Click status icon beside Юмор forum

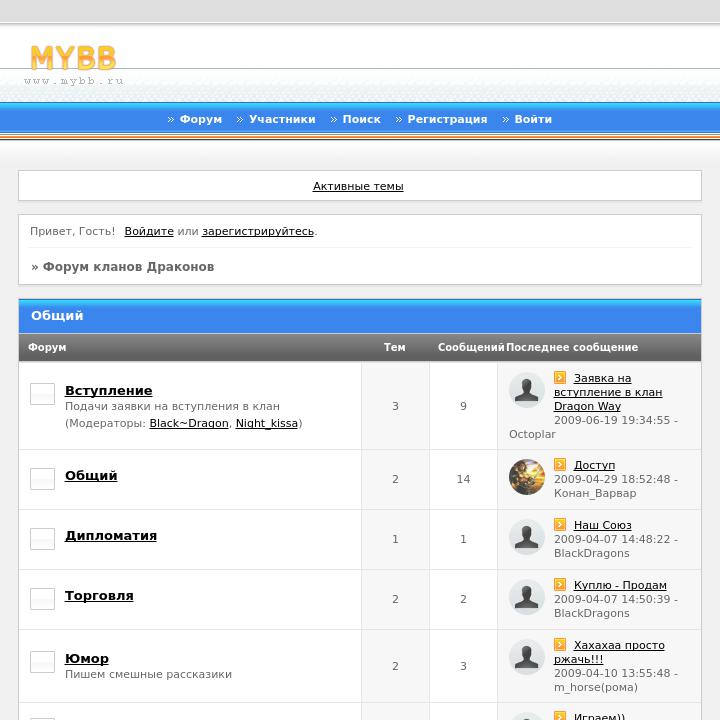(x=42, y=662)
